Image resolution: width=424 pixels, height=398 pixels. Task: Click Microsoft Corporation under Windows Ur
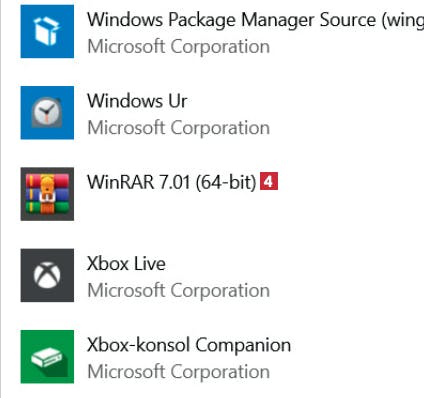[179, 128]
